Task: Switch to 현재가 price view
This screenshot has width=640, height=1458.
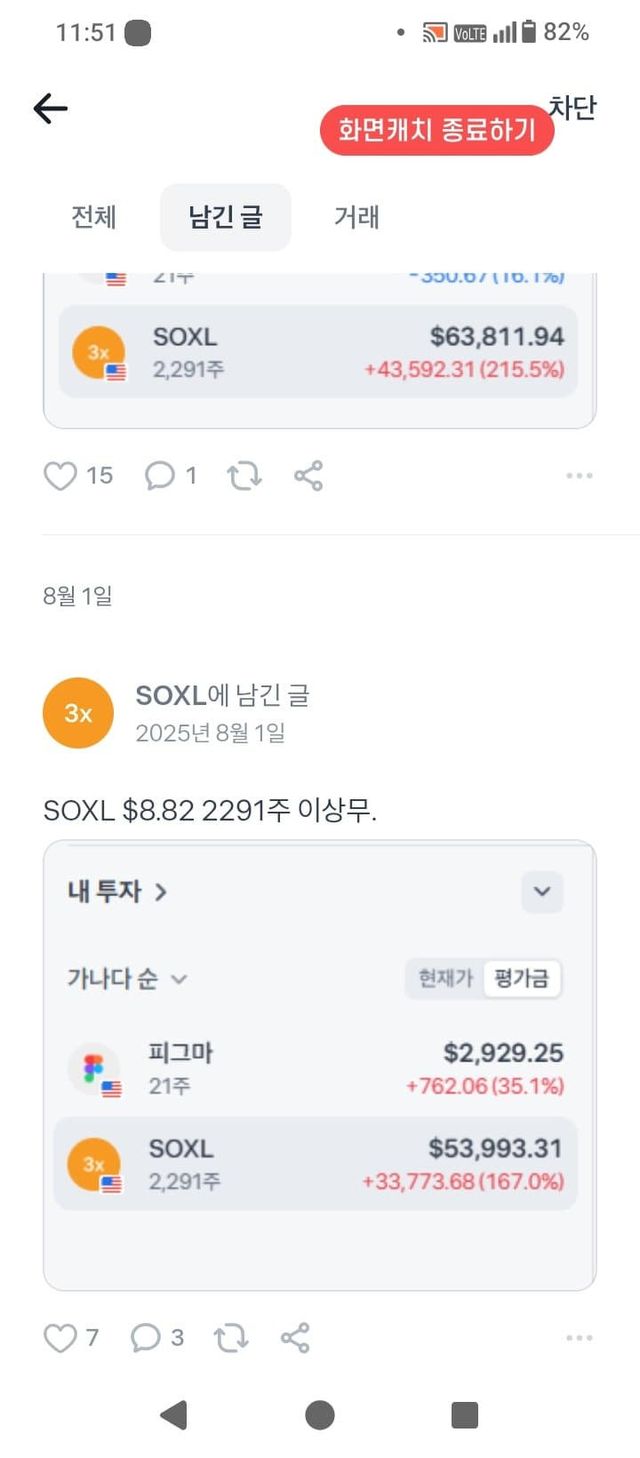Action: (444, 979)
